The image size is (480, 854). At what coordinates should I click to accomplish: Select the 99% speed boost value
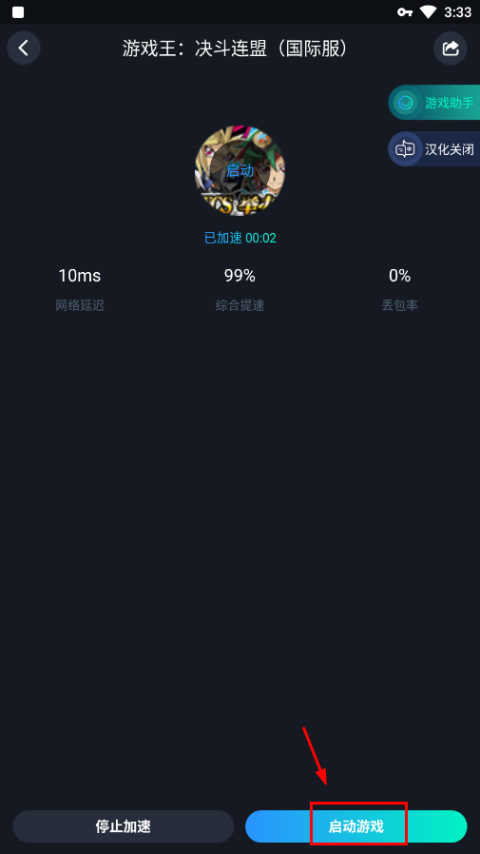coord(240,276)
